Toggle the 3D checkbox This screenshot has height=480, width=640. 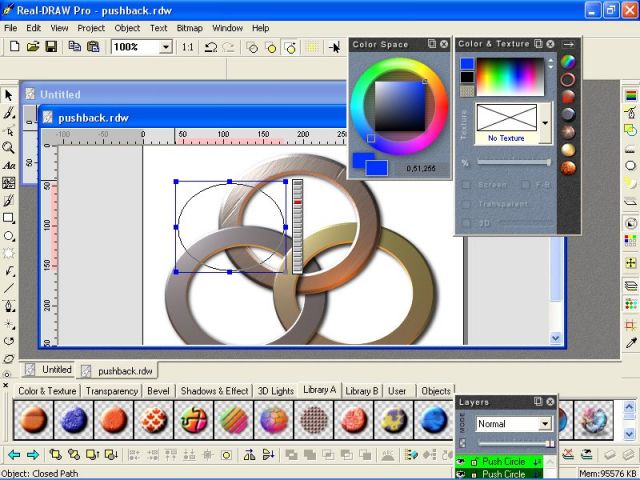pyautogui.click(x=466, y=223)
